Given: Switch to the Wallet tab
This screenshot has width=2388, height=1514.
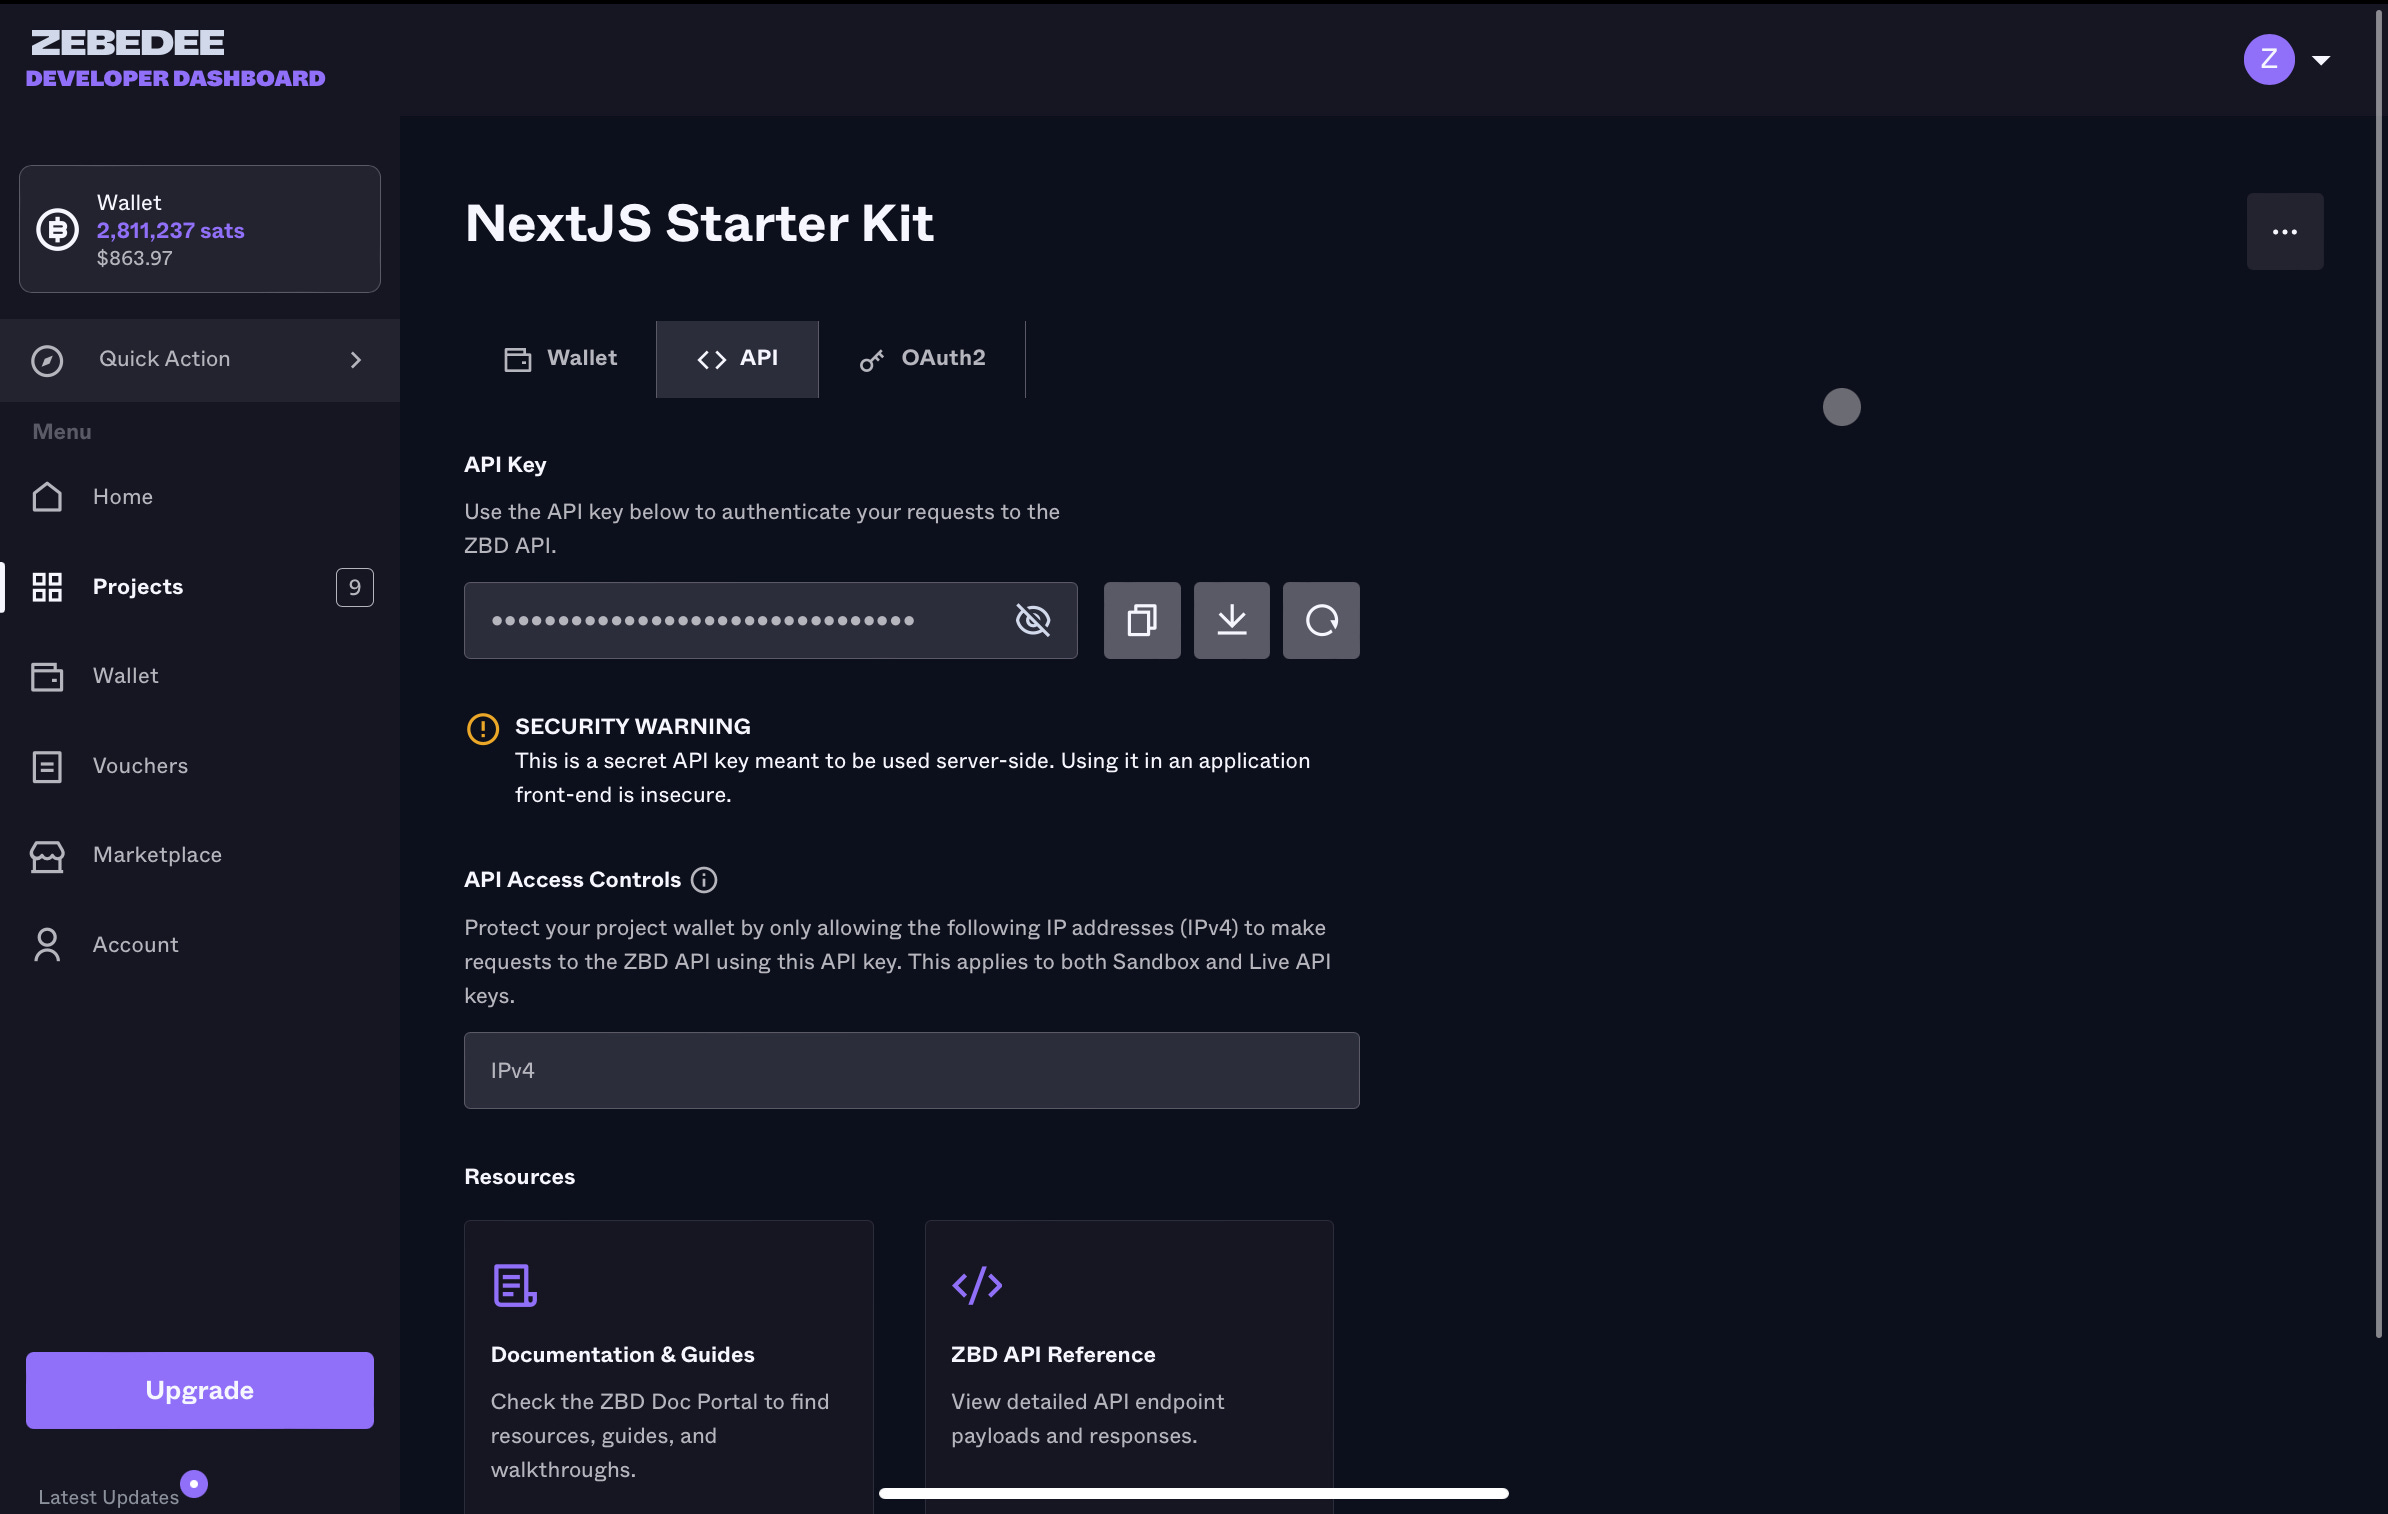Looking at the screenshot, I should click(561, 358).
